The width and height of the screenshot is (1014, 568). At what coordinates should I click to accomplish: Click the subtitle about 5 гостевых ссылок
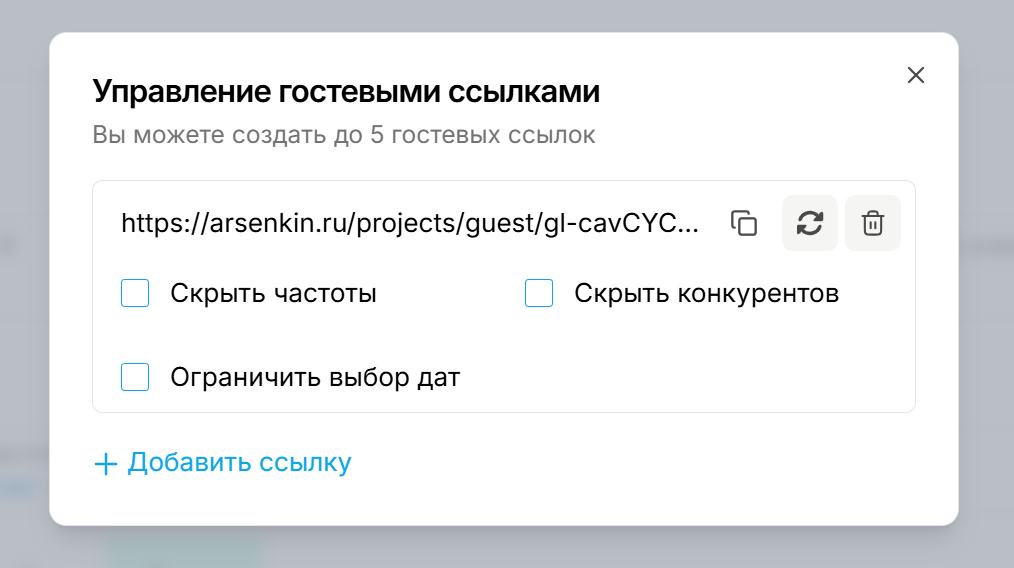[343, 135]
